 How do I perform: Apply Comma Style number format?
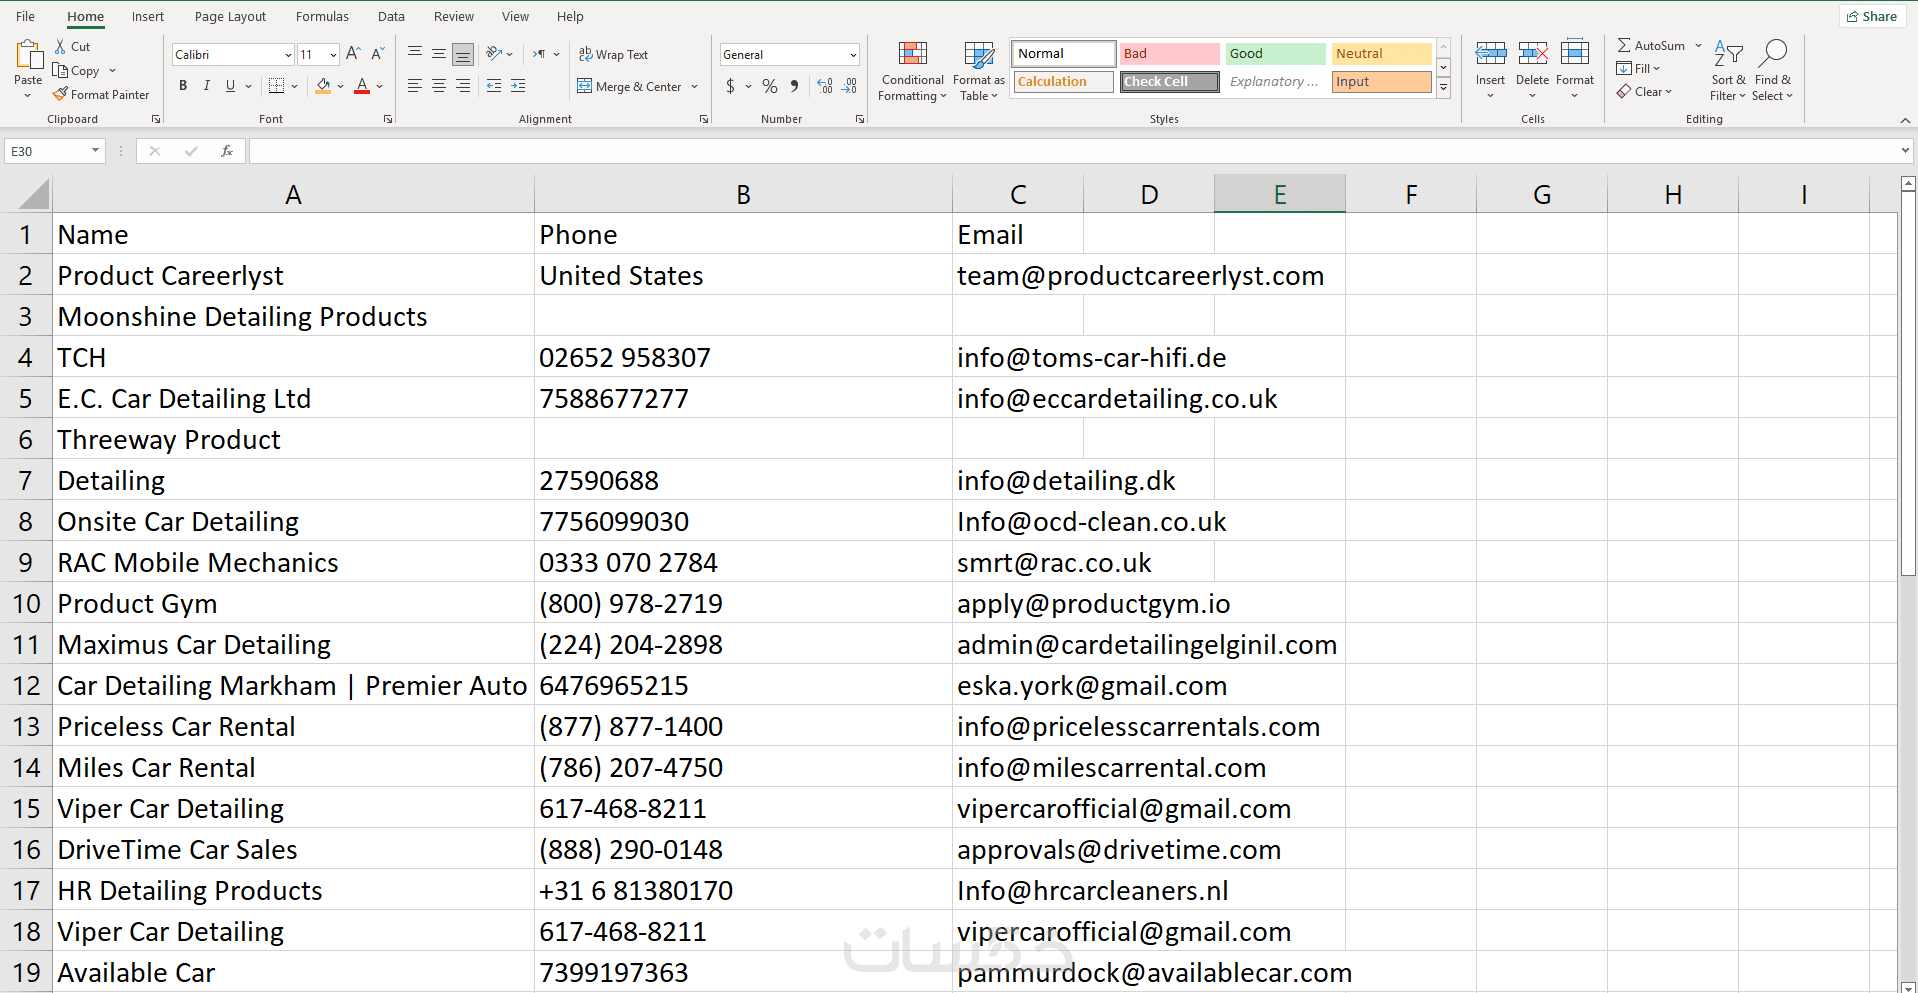coord(794,86)
